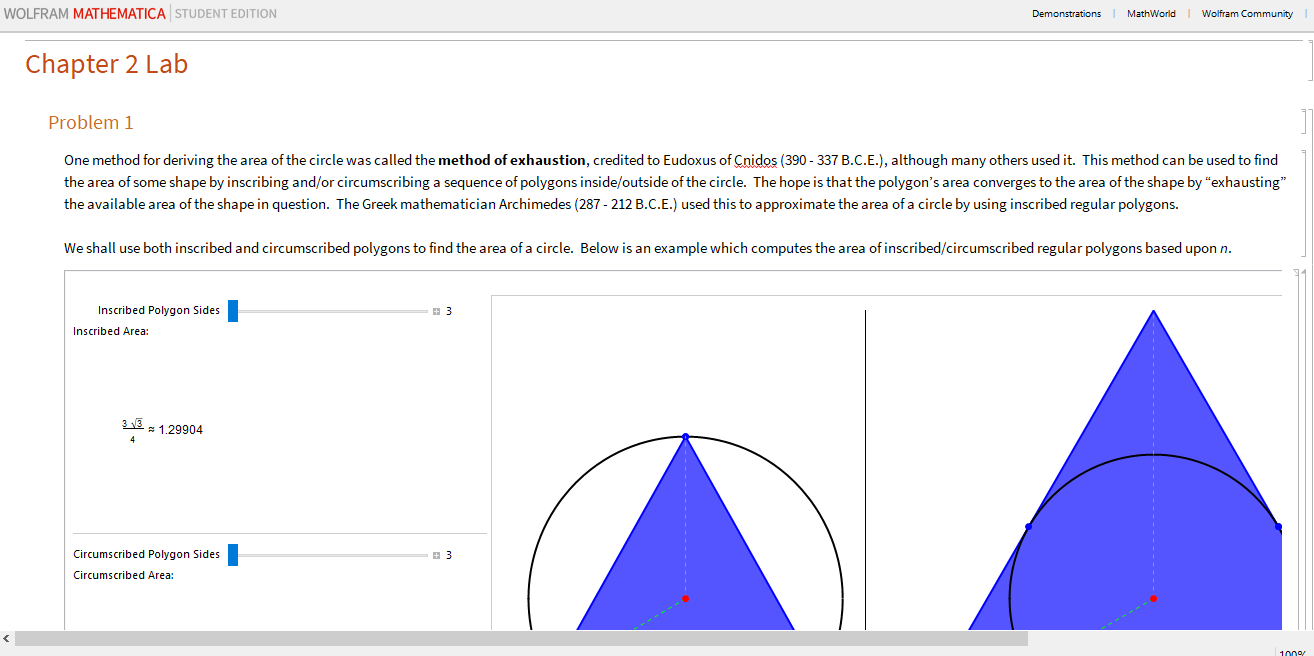Open the MathWorld menu
This screenshot has width=1314, height=656.
click(1151, 13)
